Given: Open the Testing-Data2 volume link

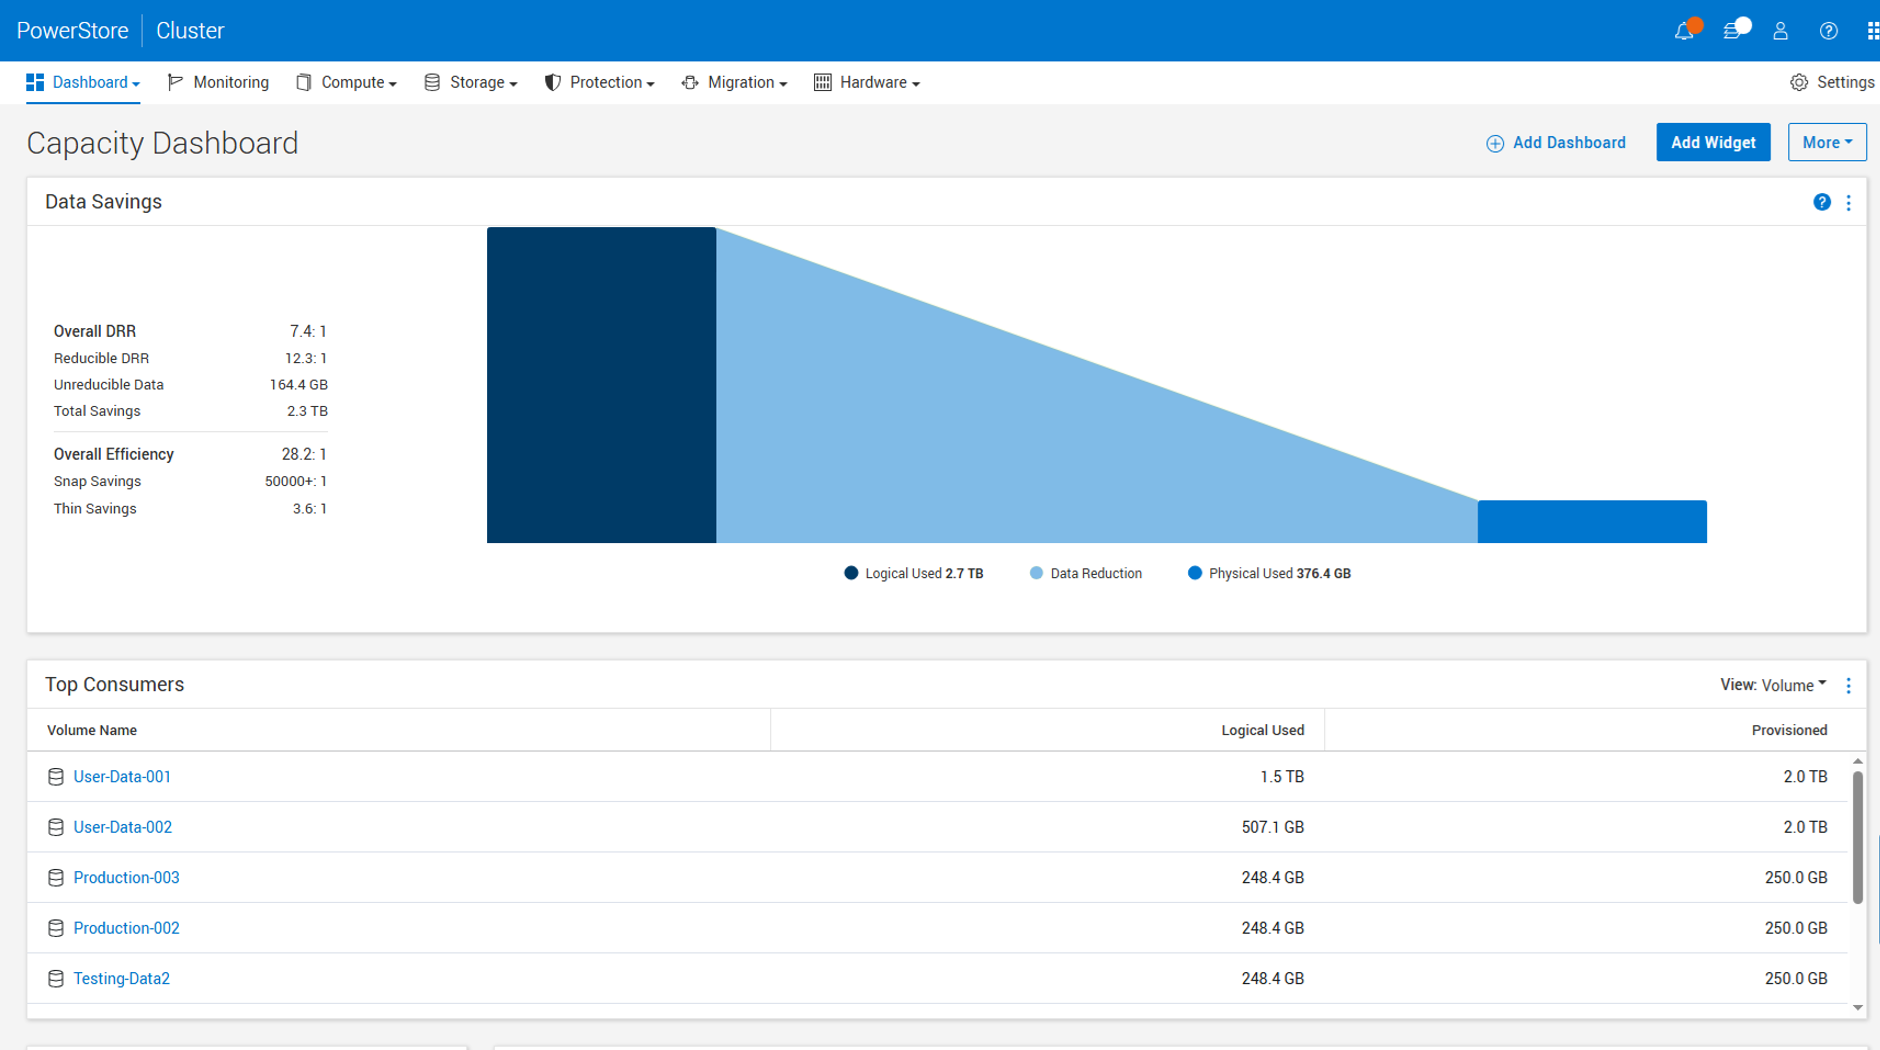Looking at the screenshot, I should tap(121, 979).
